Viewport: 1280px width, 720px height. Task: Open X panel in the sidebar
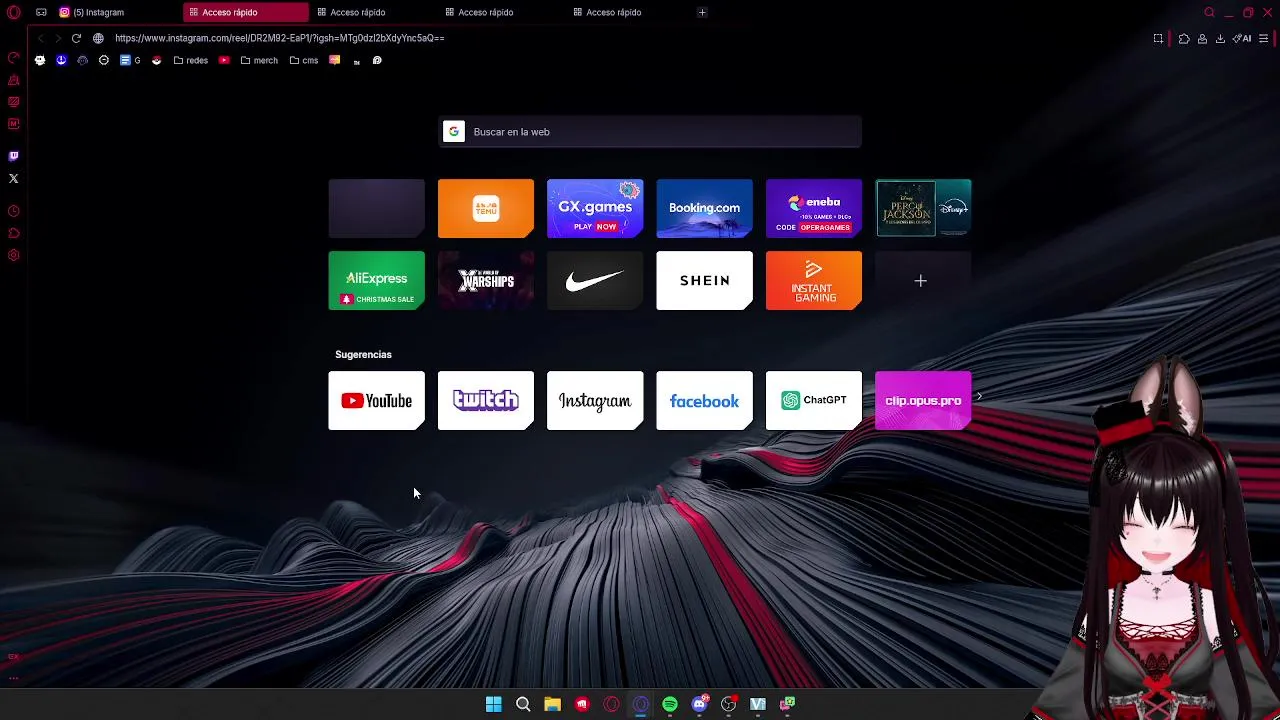(13, 179)
